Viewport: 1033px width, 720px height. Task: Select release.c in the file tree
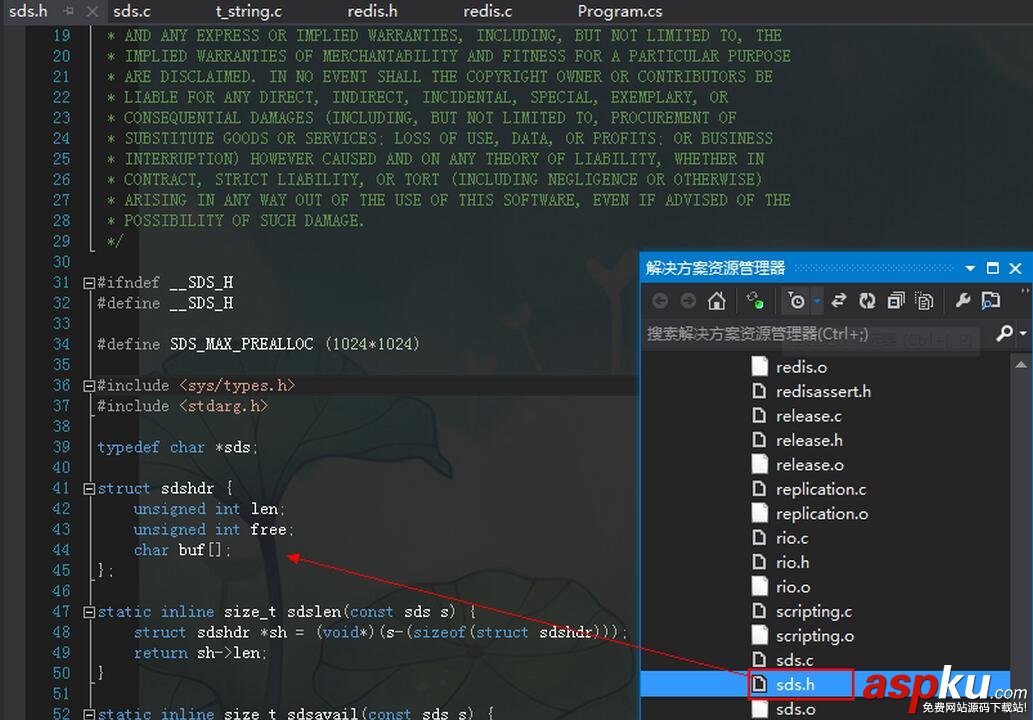coord(808,416)
